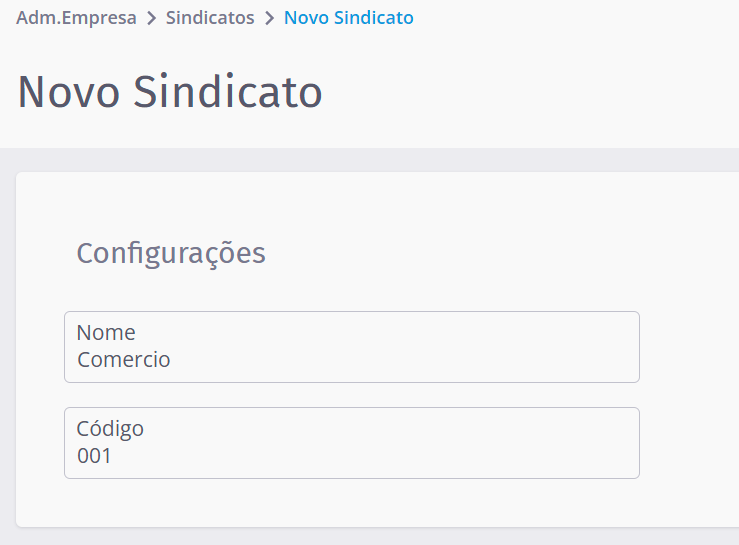739x545 pixels.
Task: Click the Novo Sindicato page title
Action: tap(170, 92)
